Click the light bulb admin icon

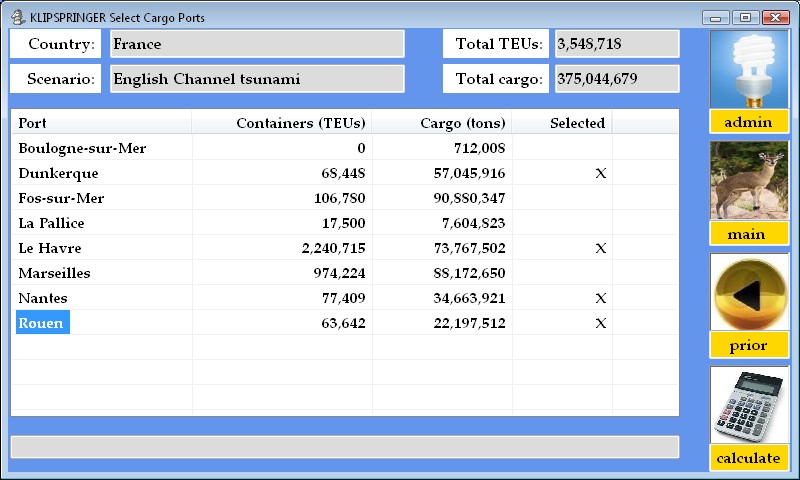pos(749,69)
